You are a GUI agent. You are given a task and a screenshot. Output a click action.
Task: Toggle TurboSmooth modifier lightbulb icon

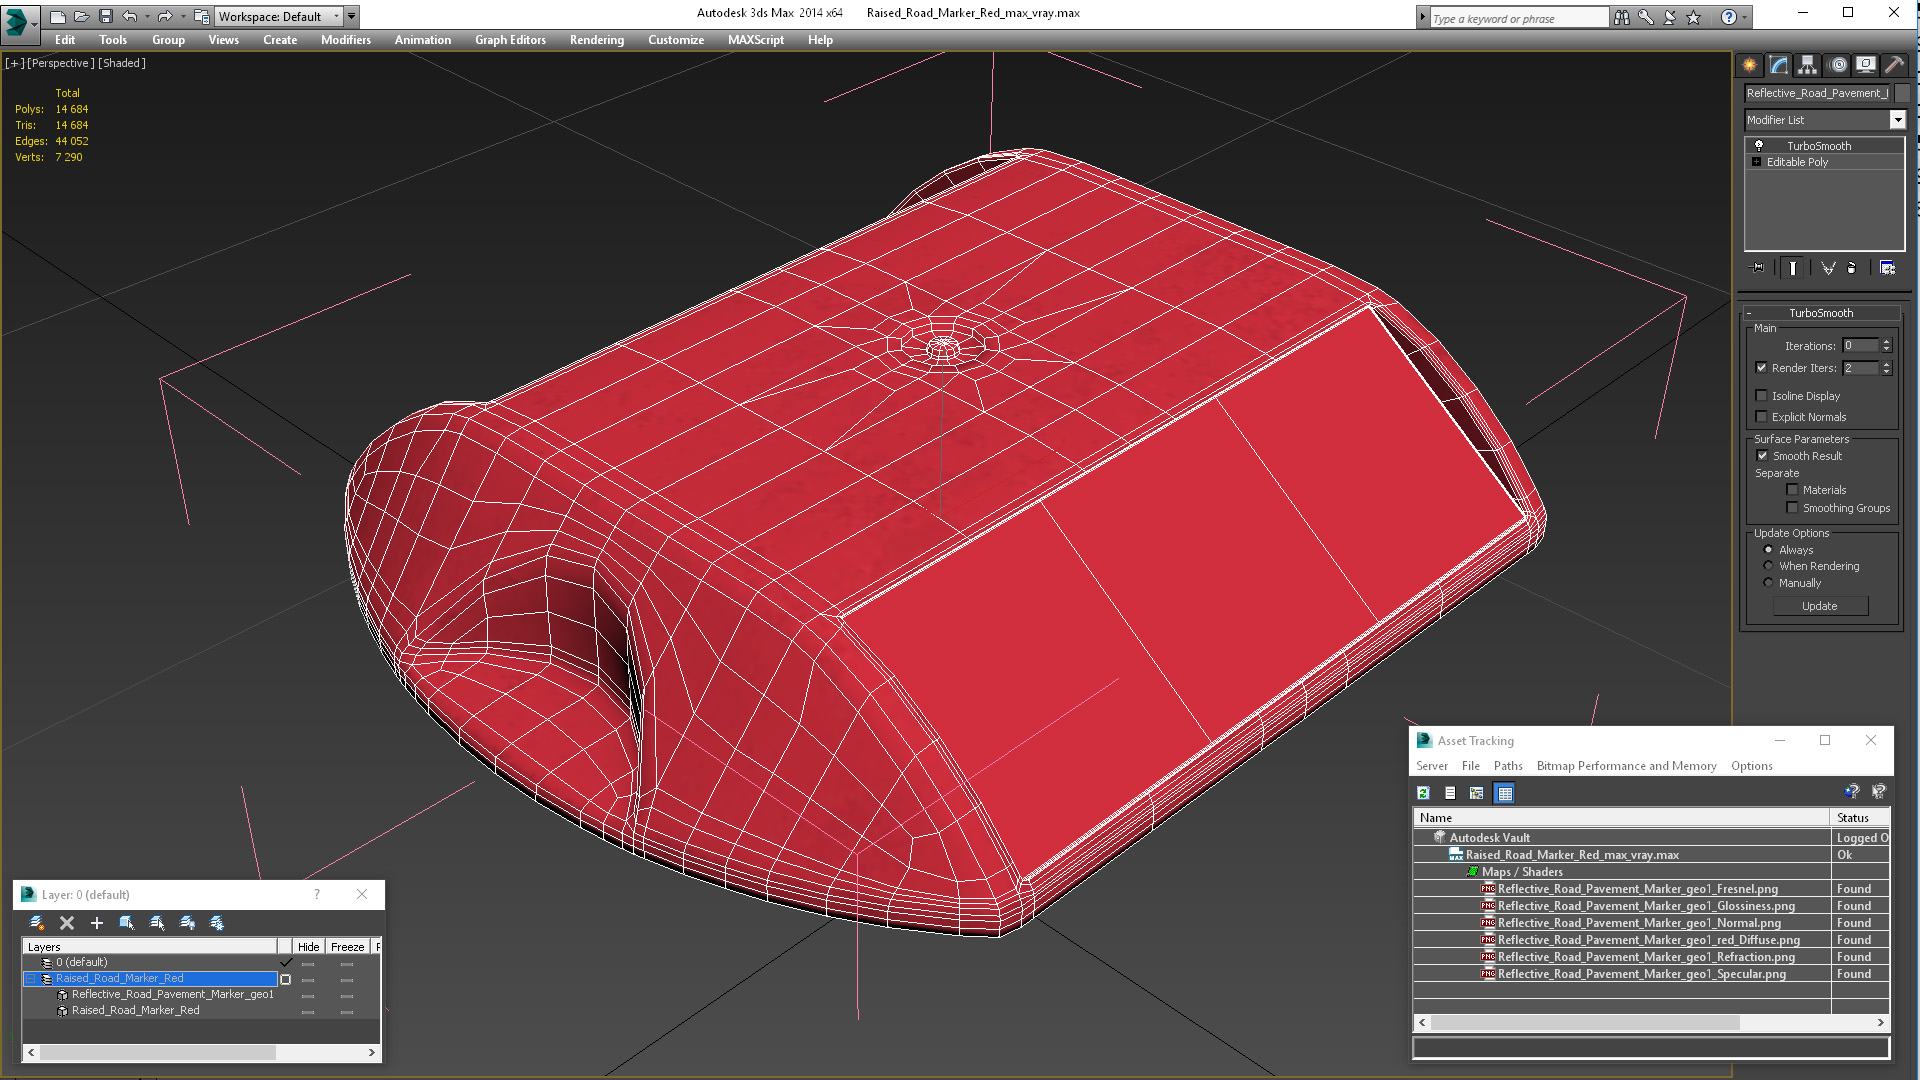(1759, 146)
